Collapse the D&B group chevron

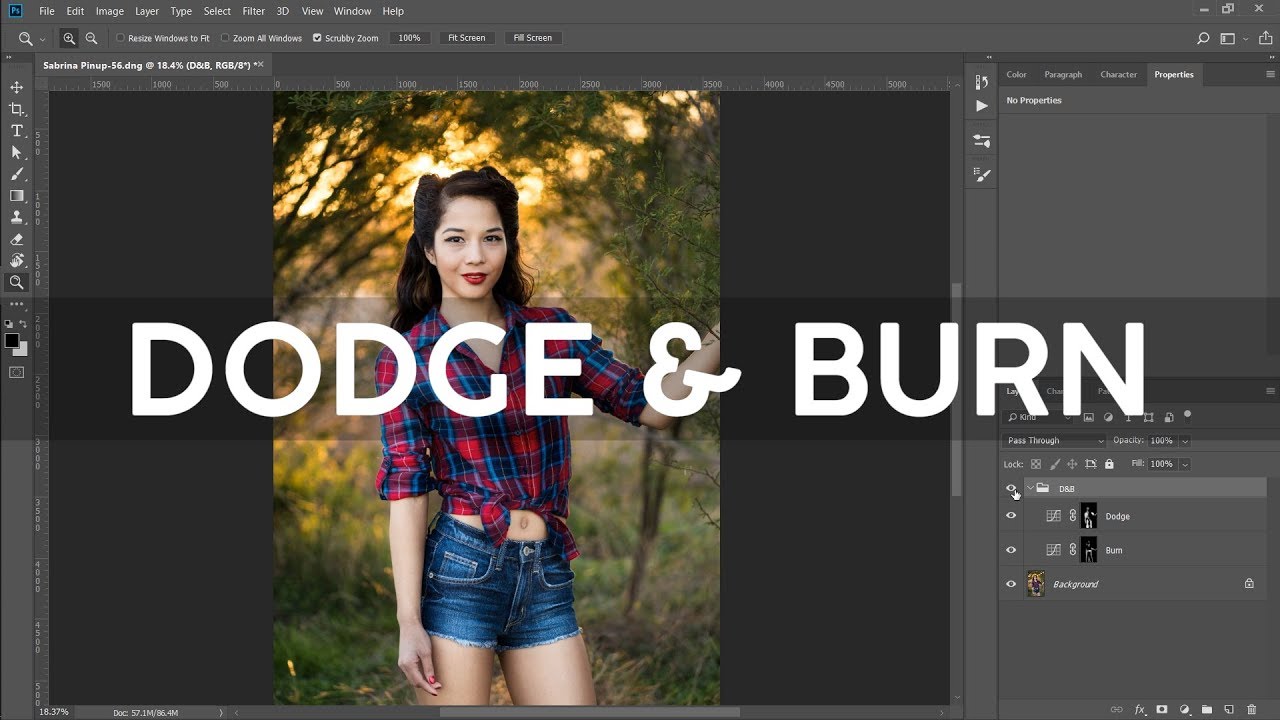coord(1030,488)
